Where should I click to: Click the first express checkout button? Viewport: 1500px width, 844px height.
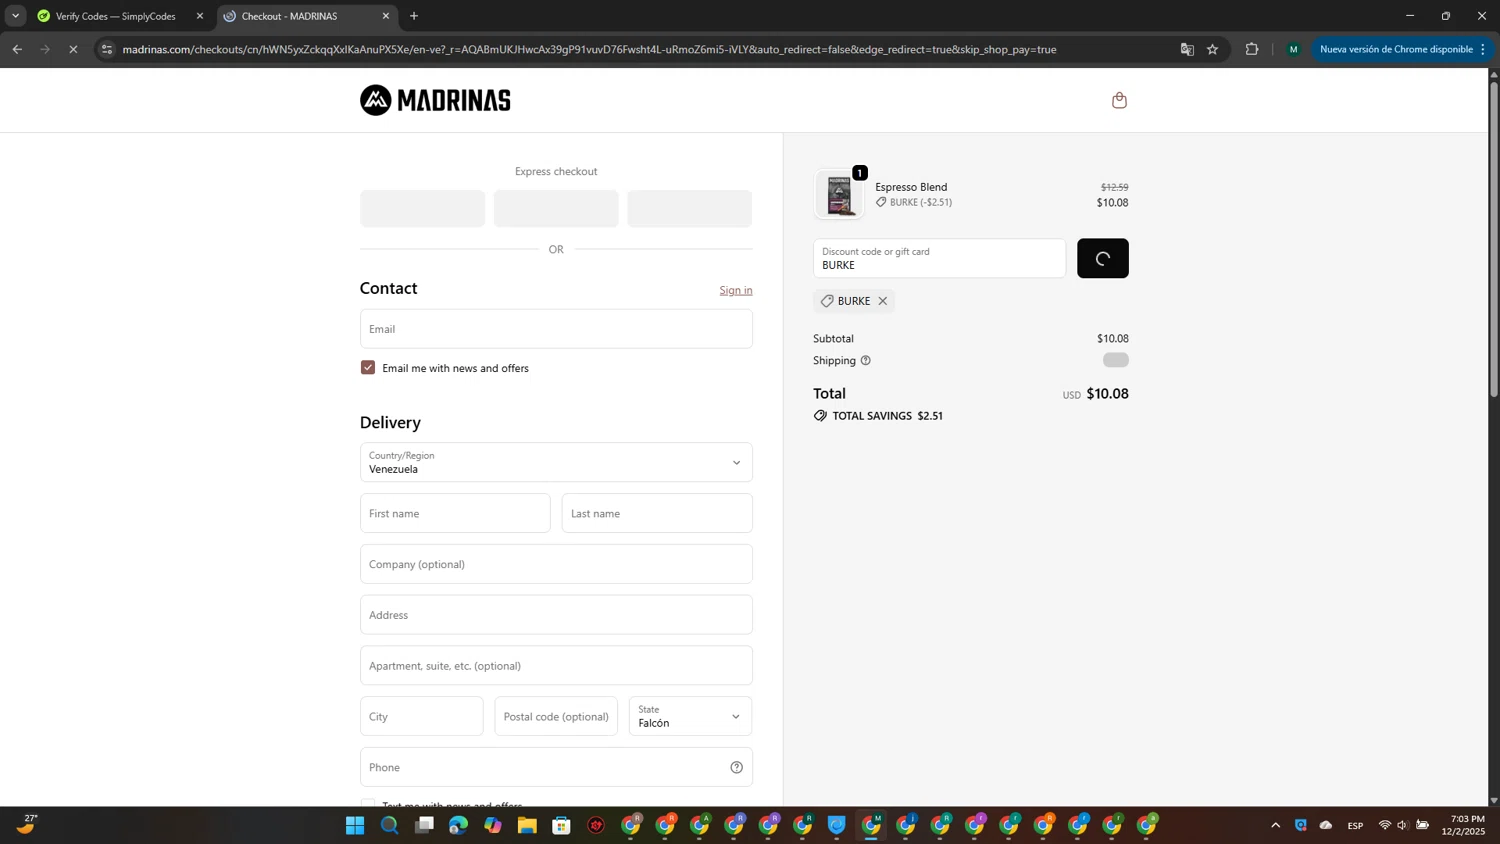(x=422, y=209)
